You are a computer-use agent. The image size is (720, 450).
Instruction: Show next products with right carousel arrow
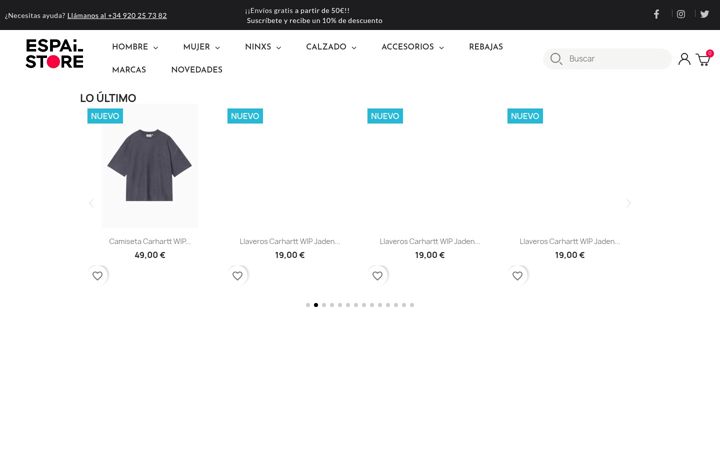(x=629, y=203)
